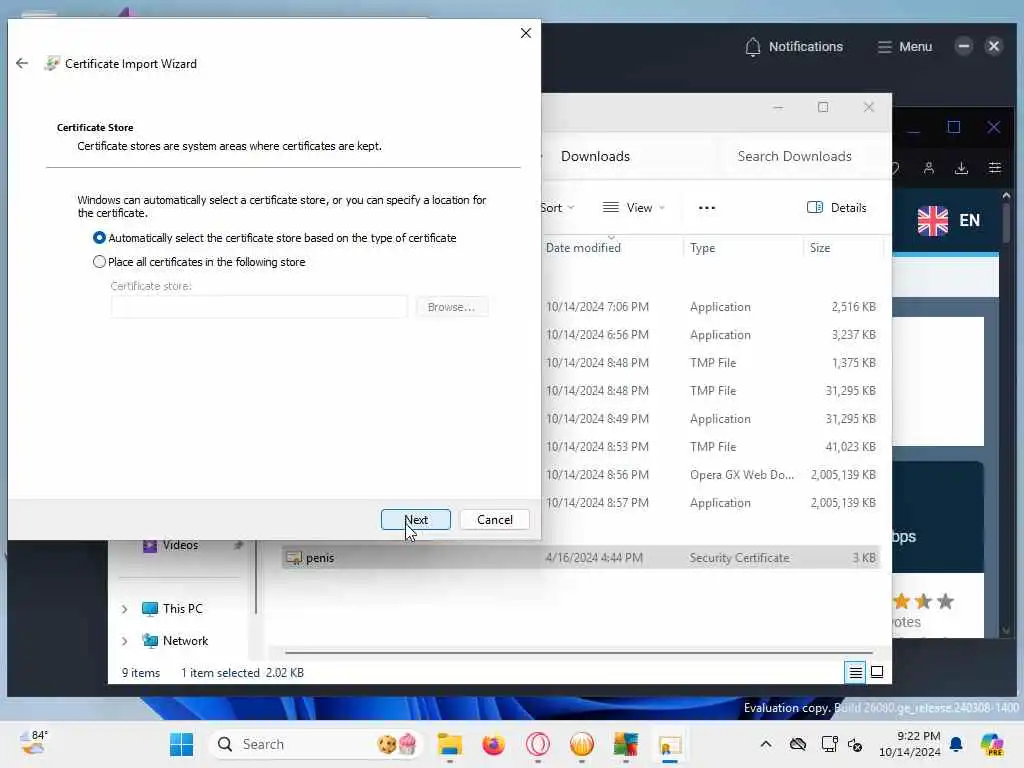Expand Network tree node
1024x768 pixels.
pyautogui.click(x=124, y=641)
